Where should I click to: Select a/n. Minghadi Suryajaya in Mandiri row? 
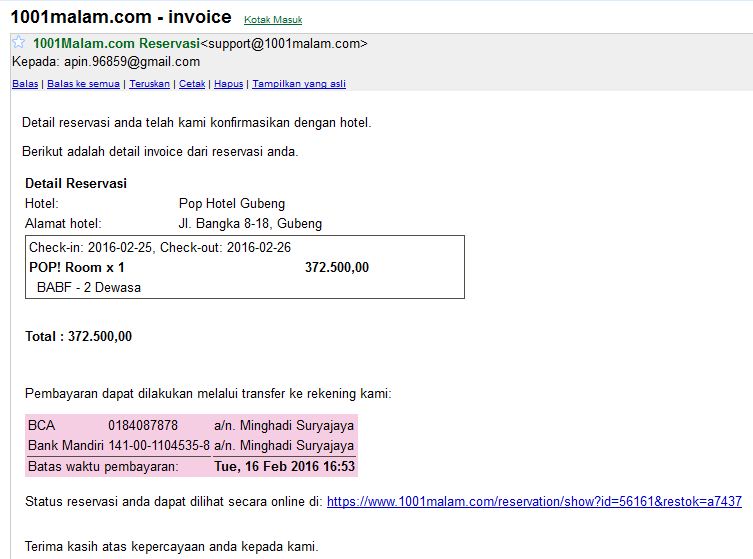click(284, 446)
